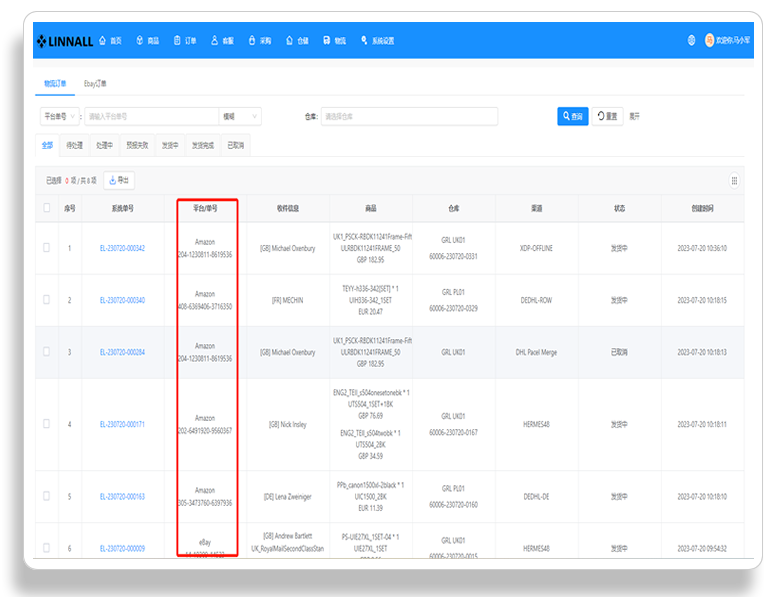The image size is (770, 597).
Task: Open the warehouse selection dropdown
Action: pos(409,116)
